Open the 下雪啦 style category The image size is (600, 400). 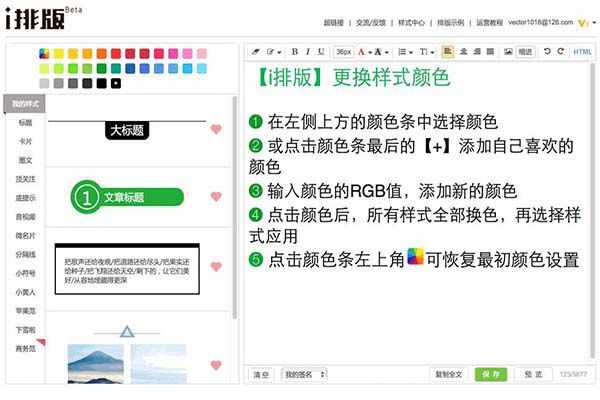tap(26, 330)
